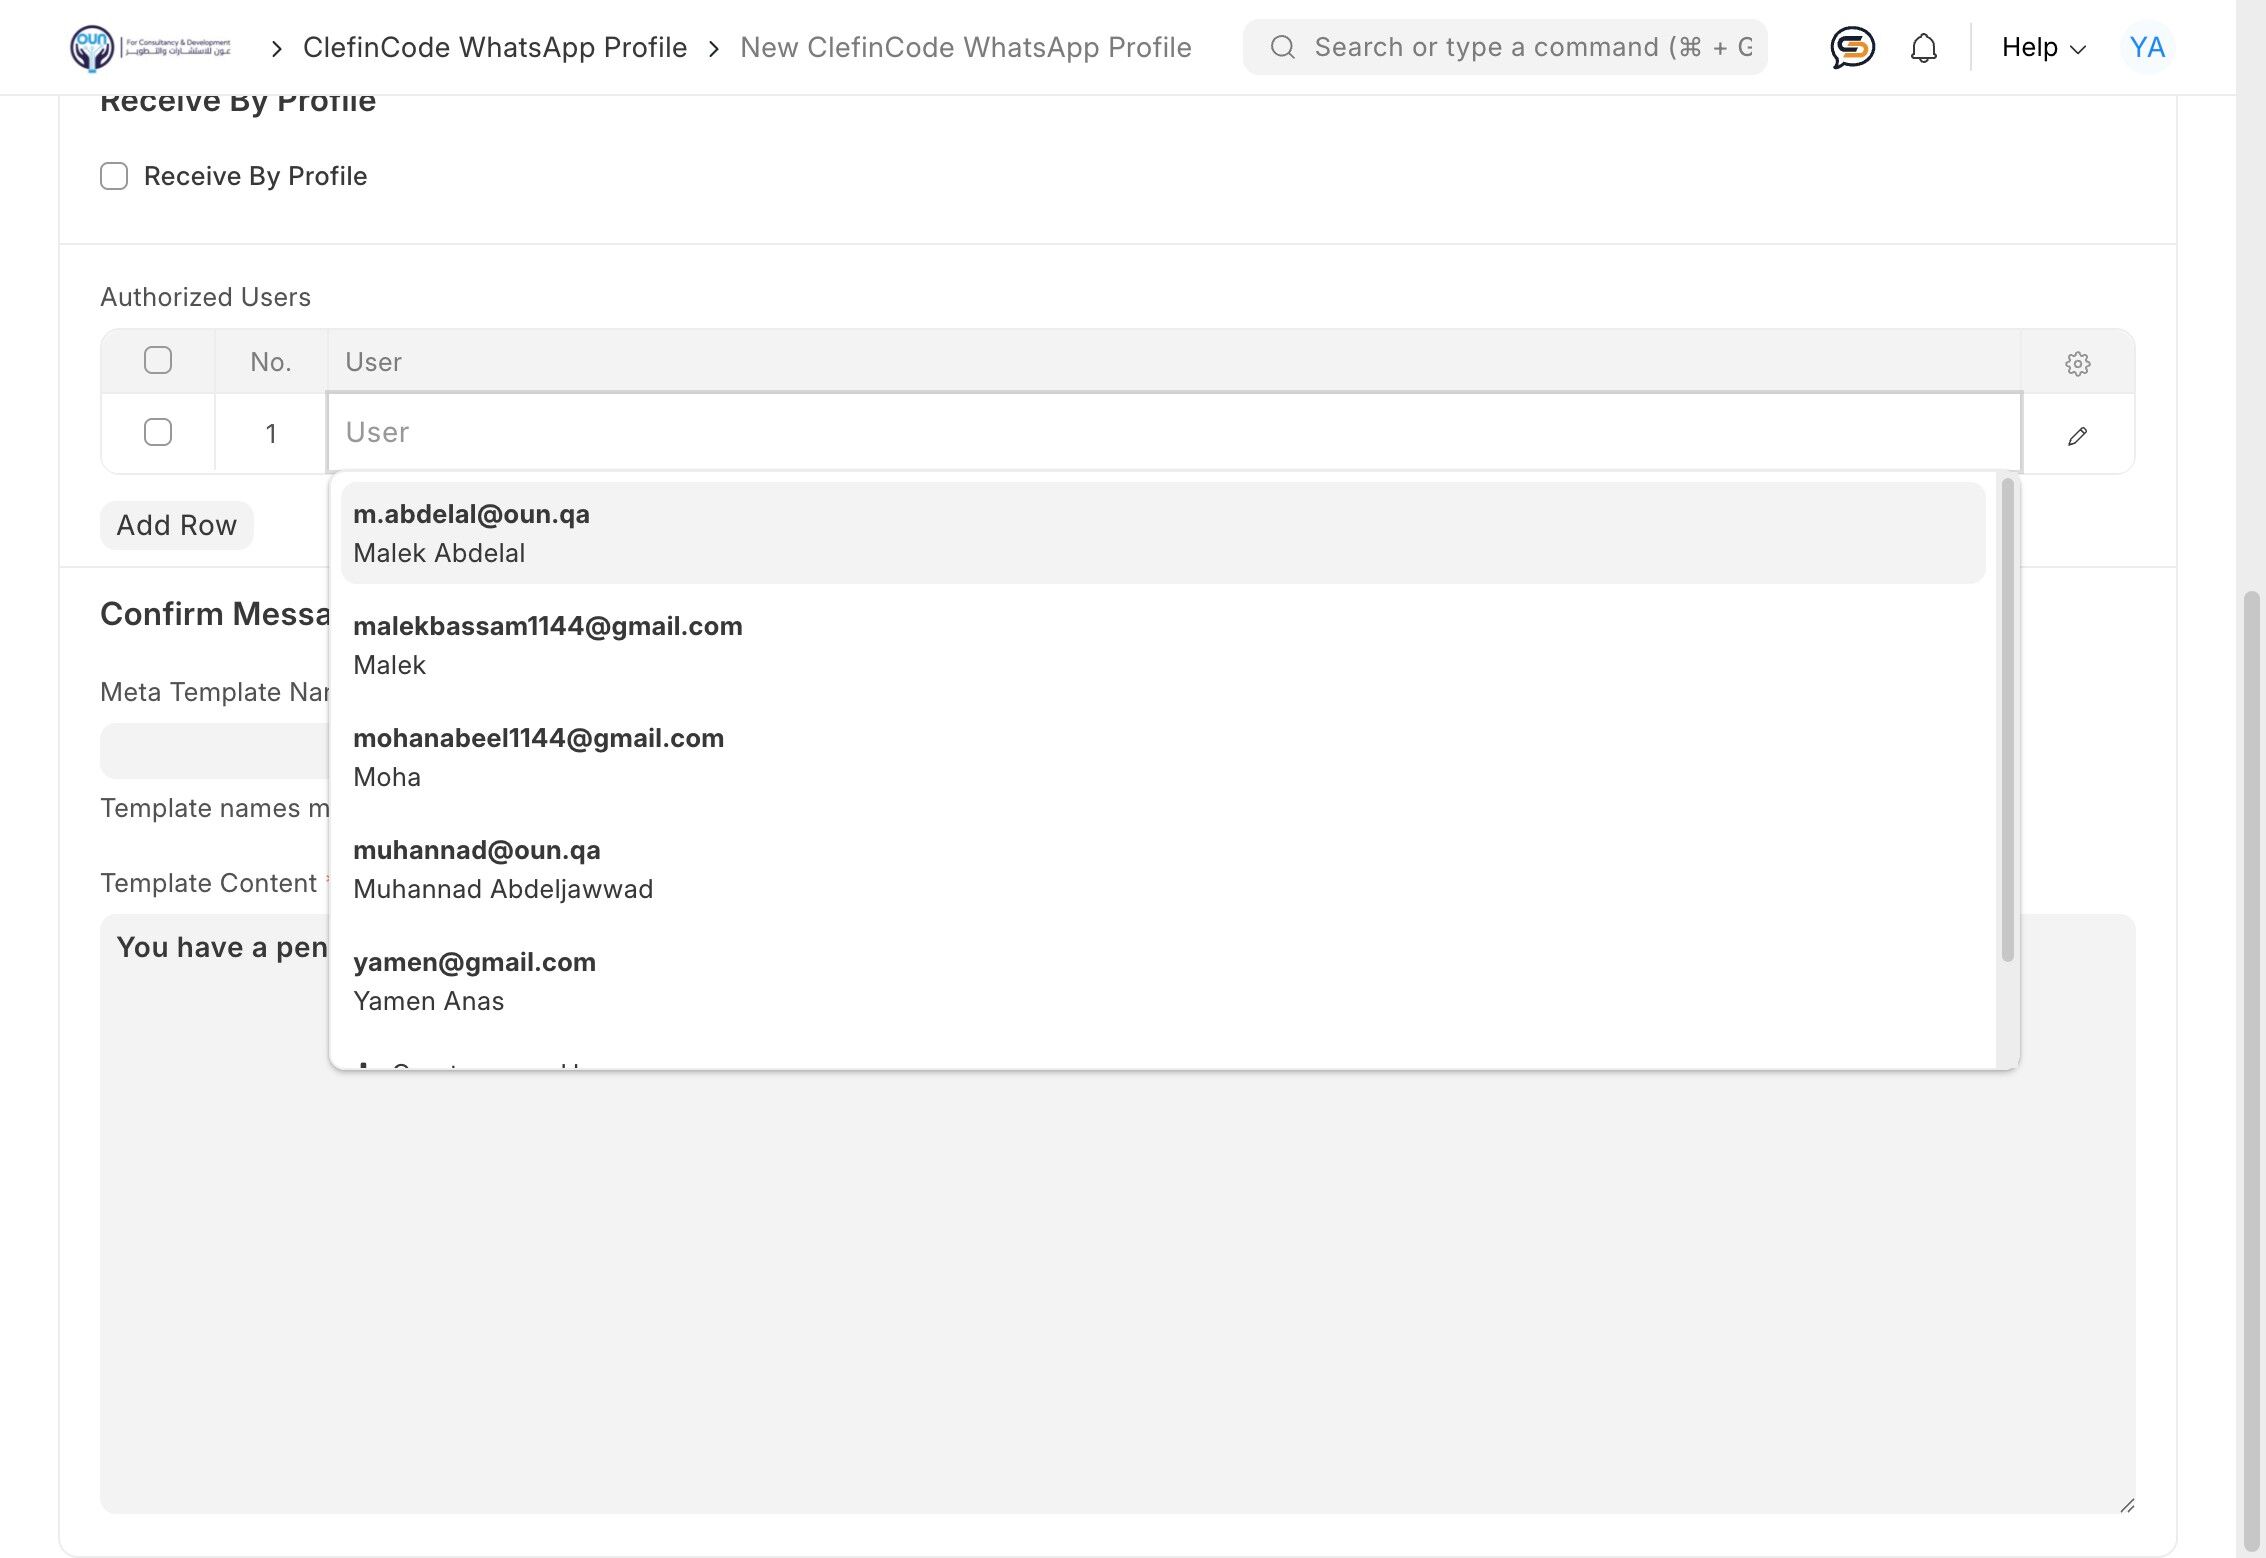Screen dimensions: 2266x1558
Task: Tick the checkbox for row 1
Action: [158, 432]
